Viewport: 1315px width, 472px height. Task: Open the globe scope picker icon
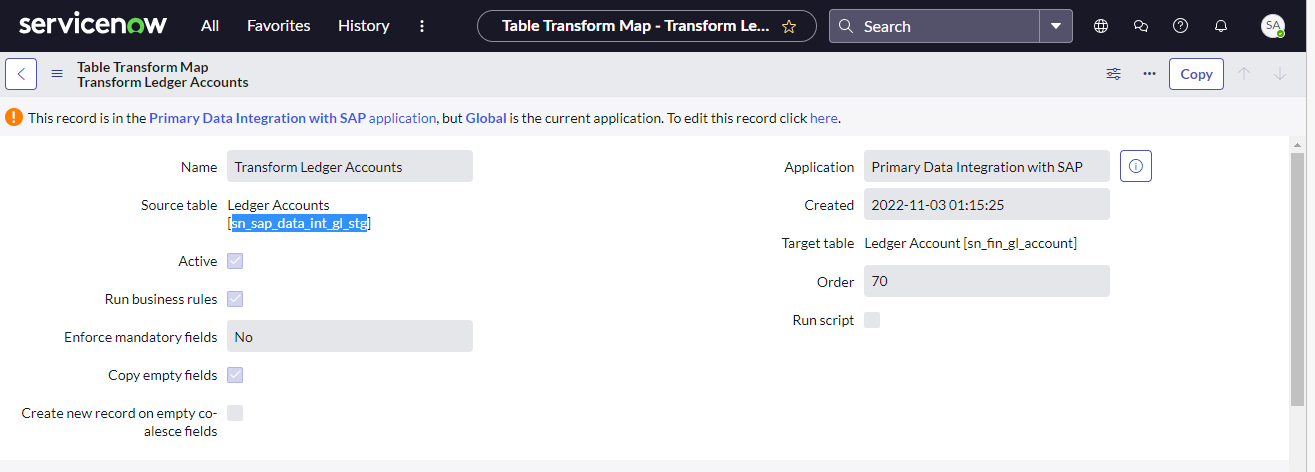[x=1101, y=26]
